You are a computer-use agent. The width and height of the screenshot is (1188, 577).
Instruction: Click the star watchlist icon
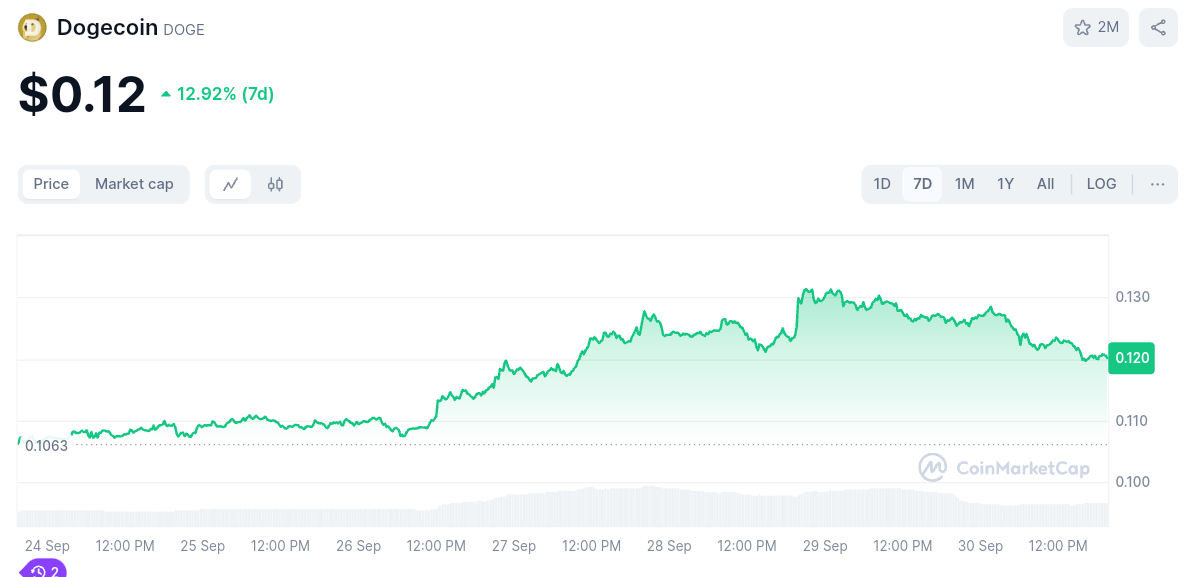coord(1084,27)
